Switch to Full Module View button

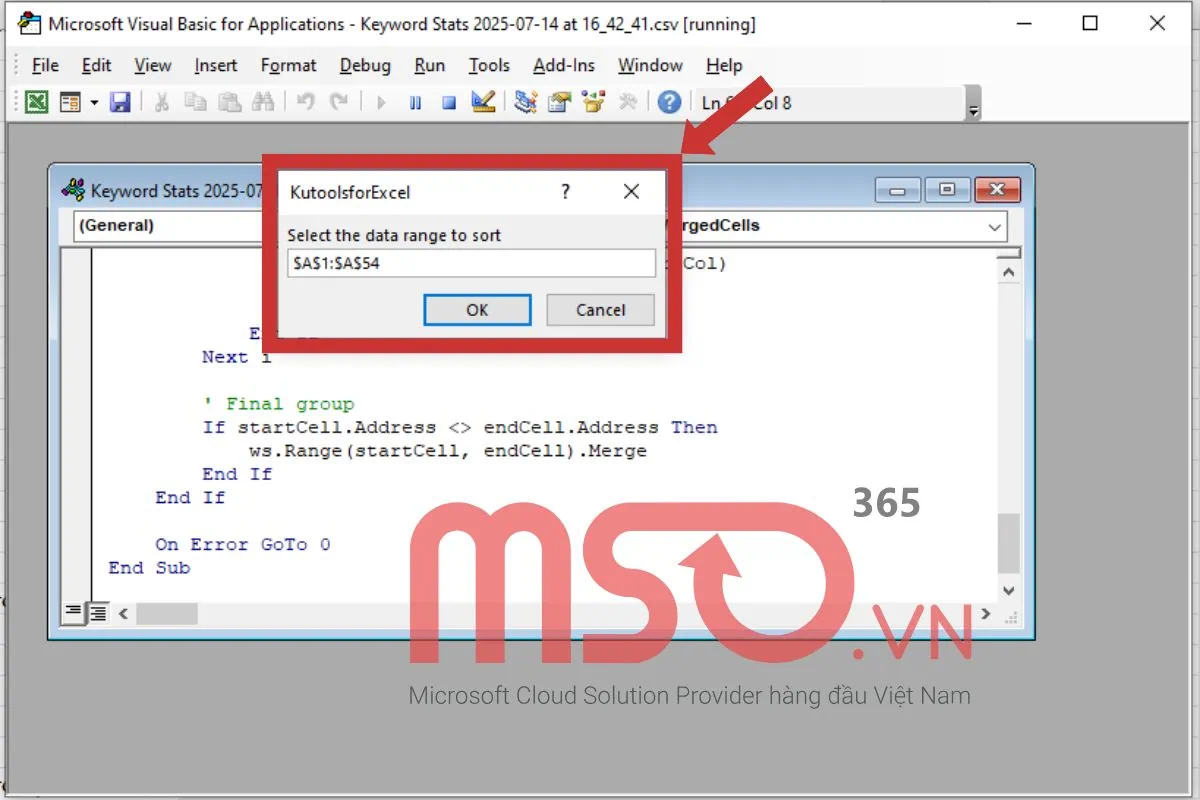[x=97, y=613]
